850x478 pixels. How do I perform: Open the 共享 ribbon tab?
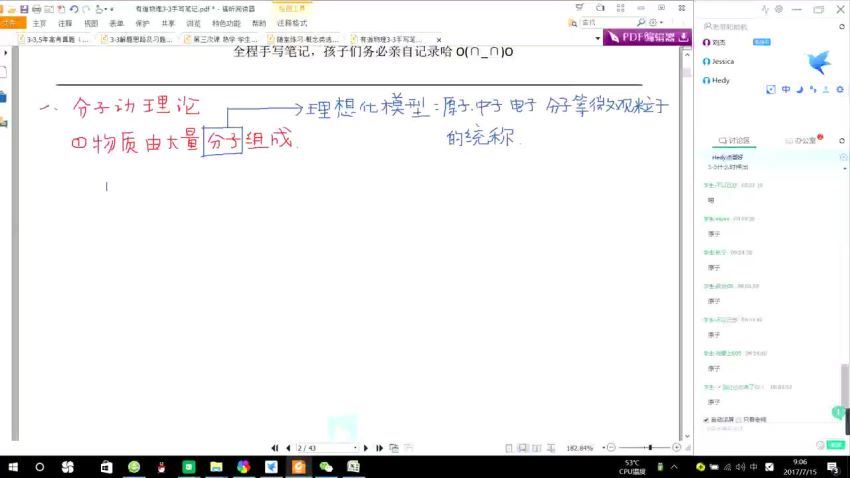[168, 23]
